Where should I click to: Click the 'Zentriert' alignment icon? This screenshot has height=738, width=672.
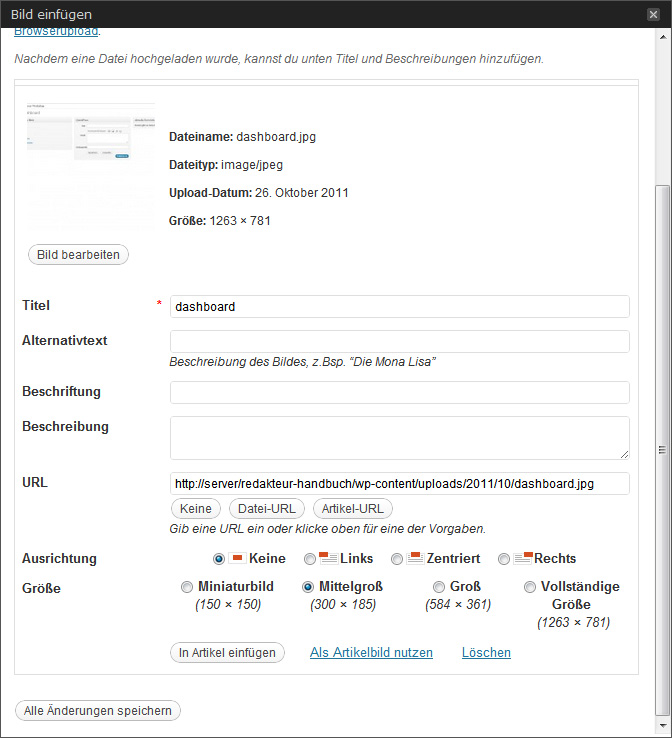point(415,558)
